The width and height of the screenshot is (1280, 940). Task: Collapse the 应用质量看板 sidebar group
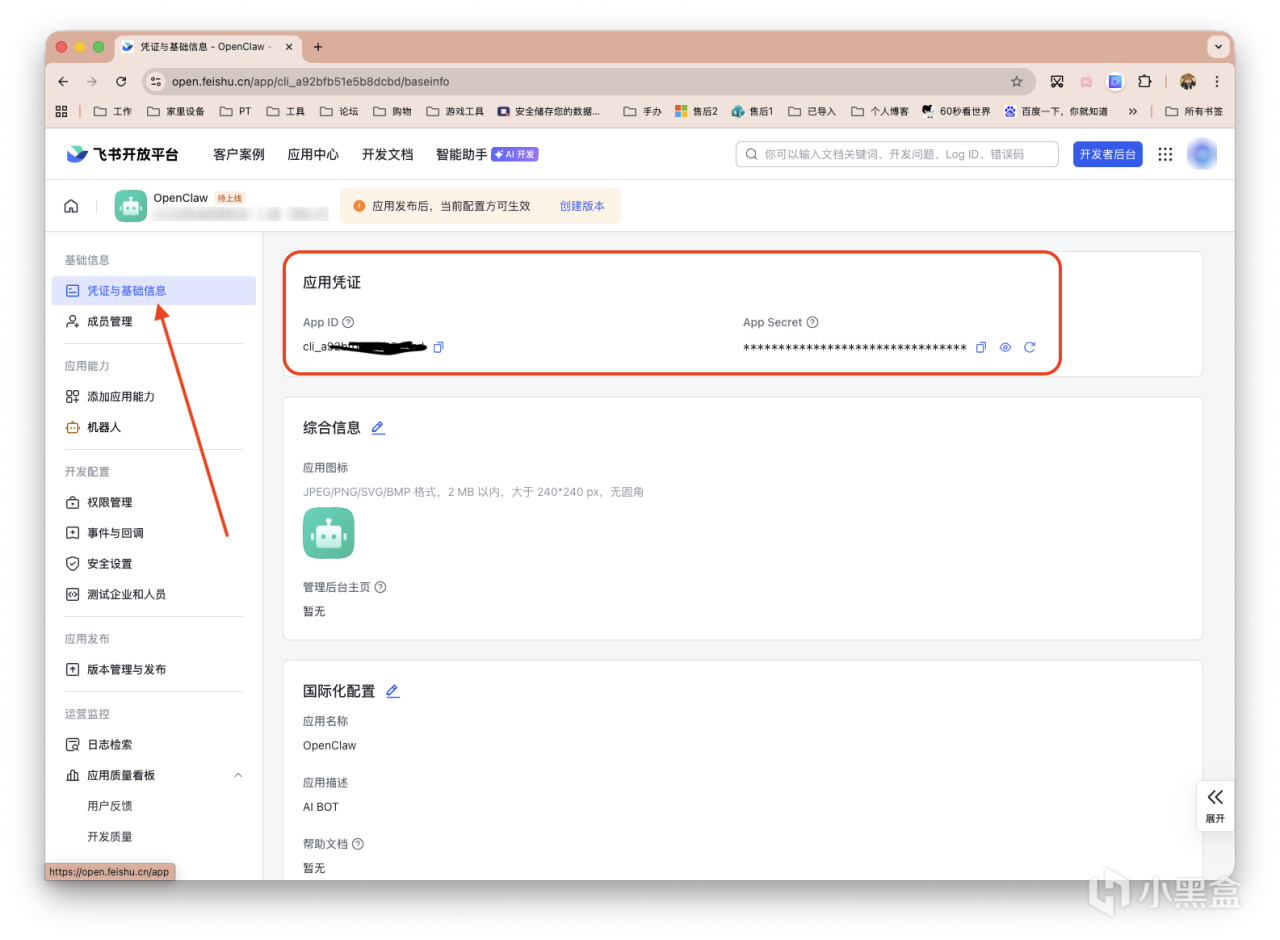(238, 775)
